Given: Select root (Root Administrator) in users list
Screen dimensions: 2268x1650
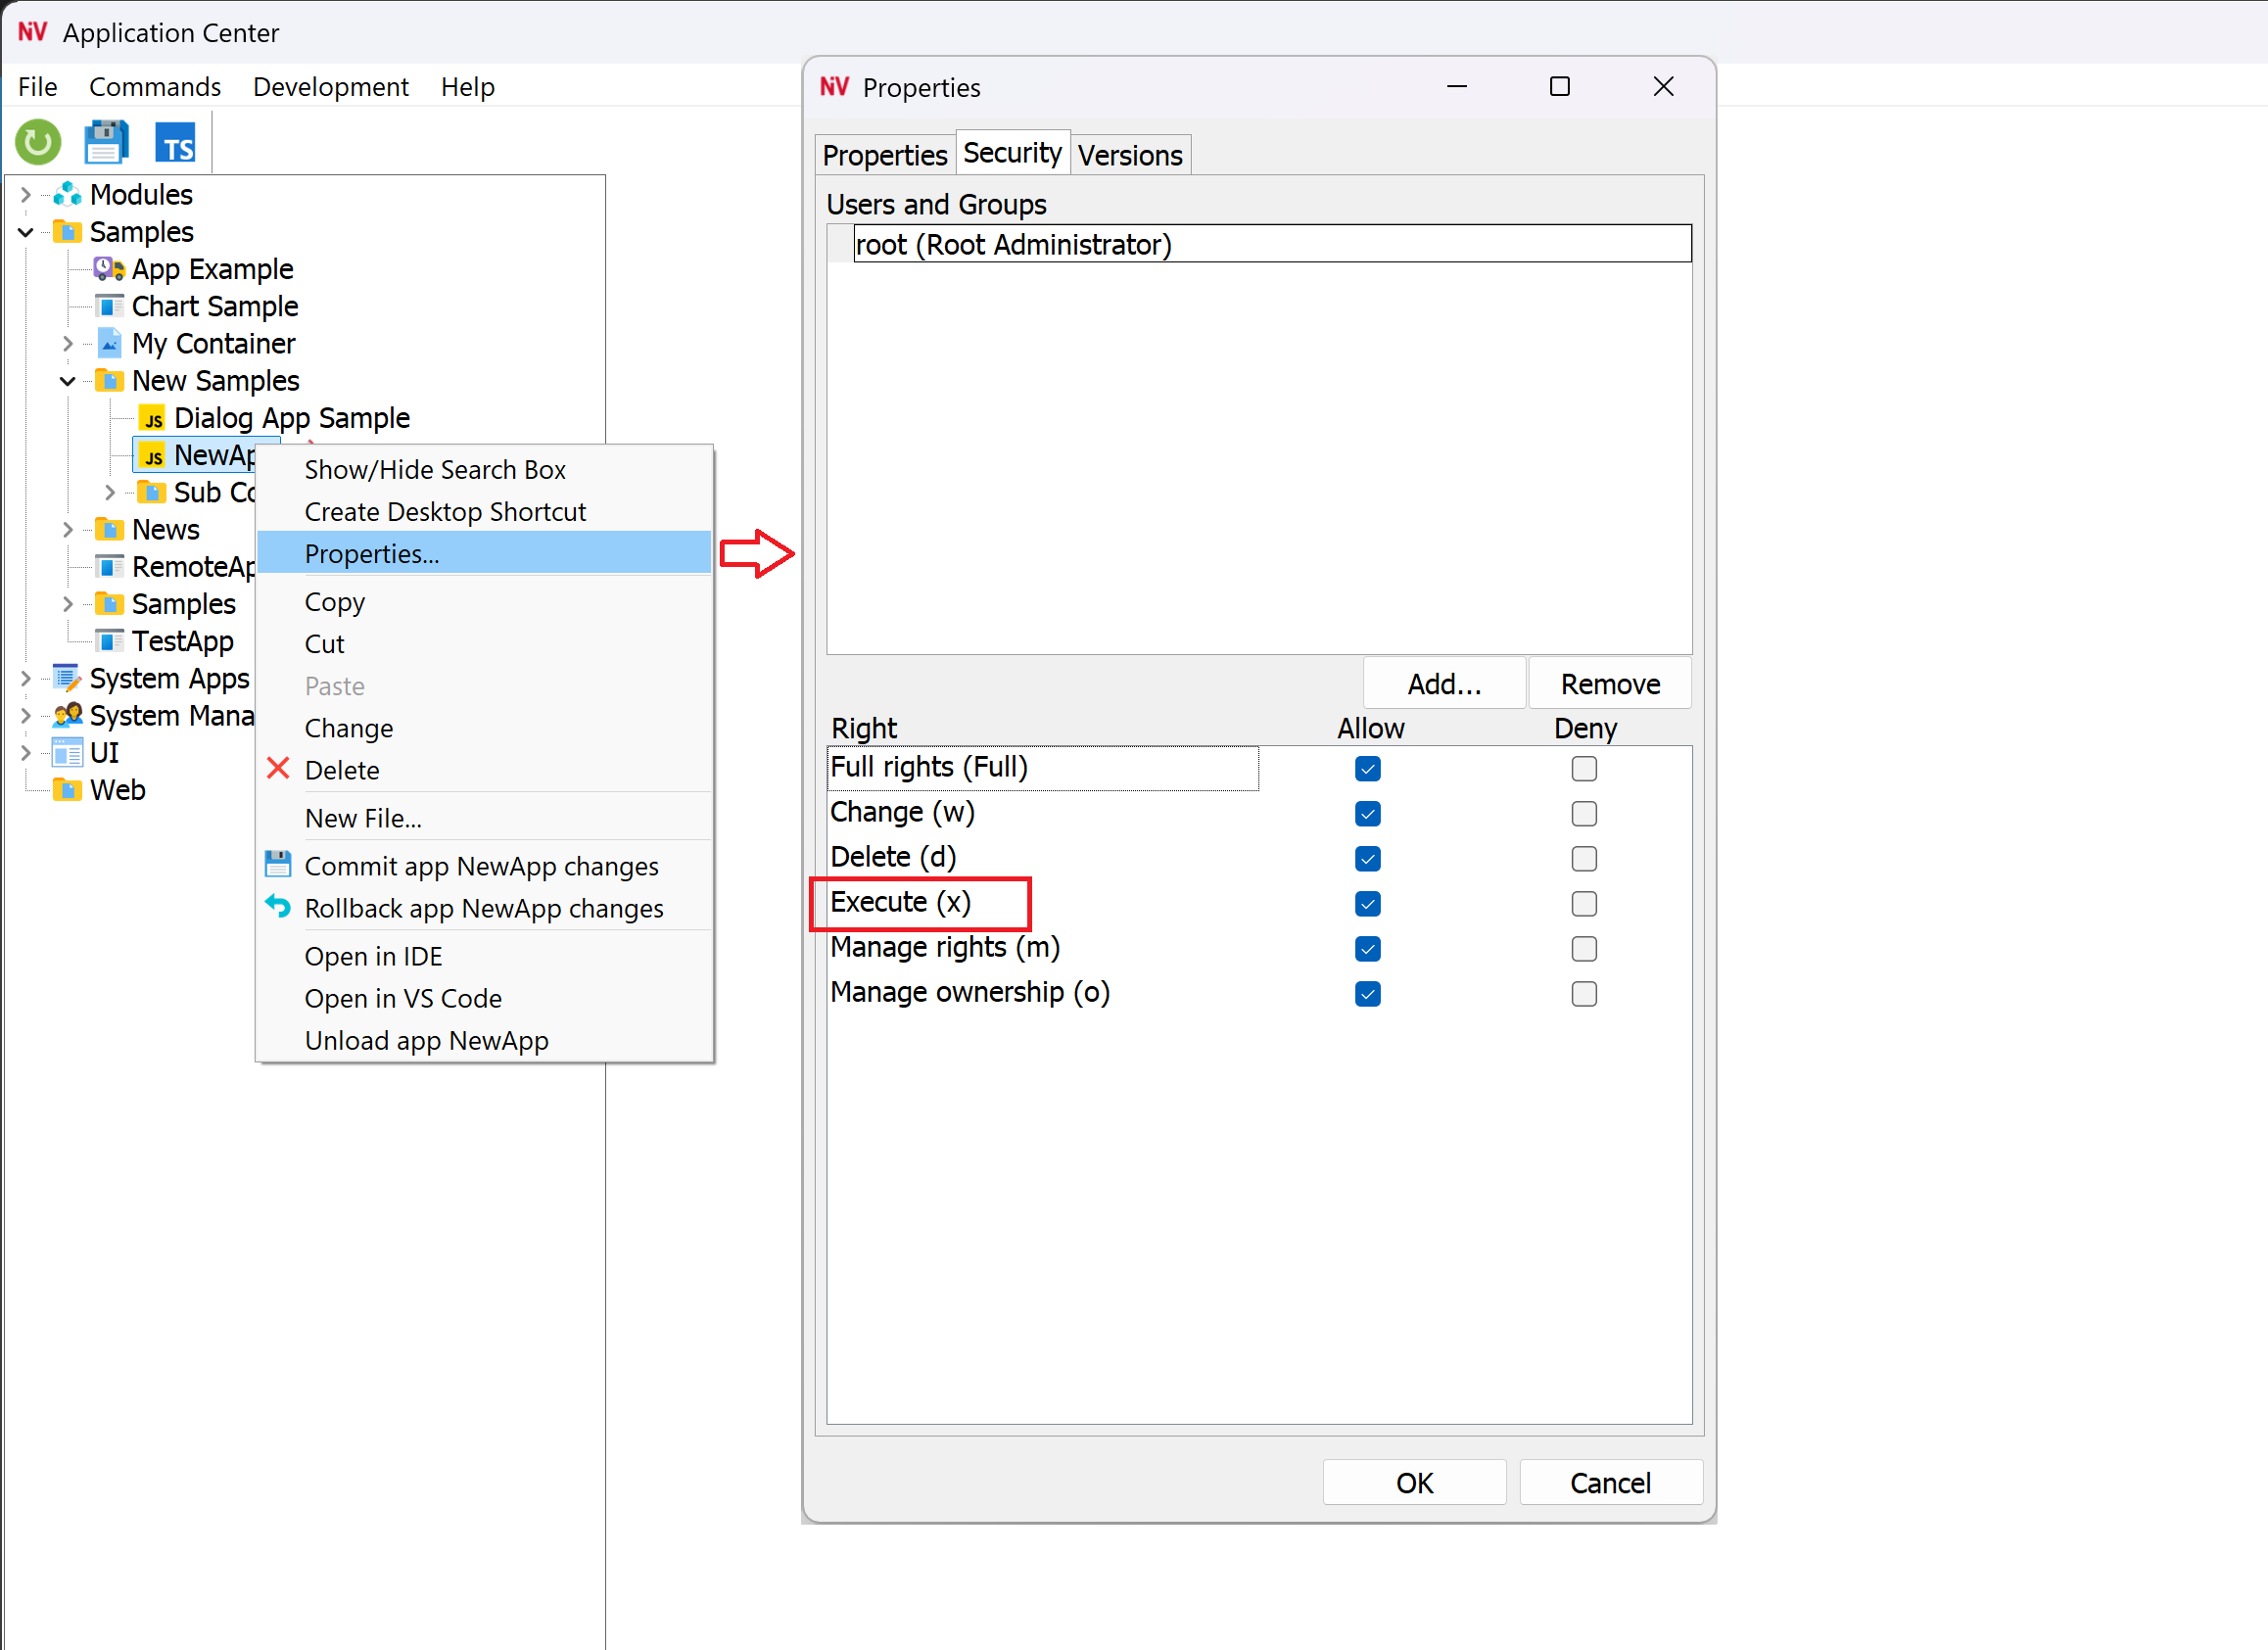Looking at the screenshot, I should (1012, 244).
